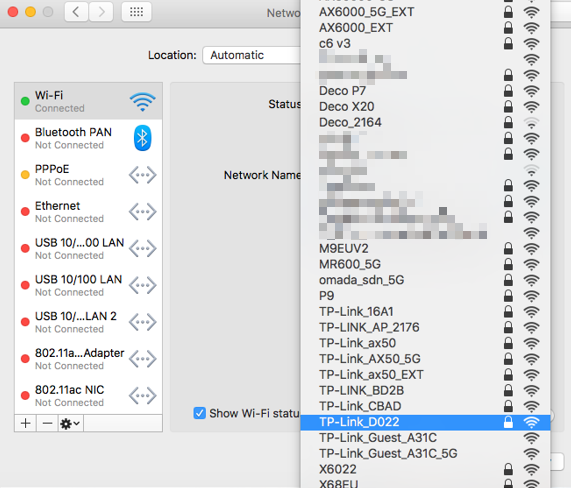This screenshot has height=488, width=571.
Task: Click the PPPoE connection arrows icon
Action: (142, 175)
